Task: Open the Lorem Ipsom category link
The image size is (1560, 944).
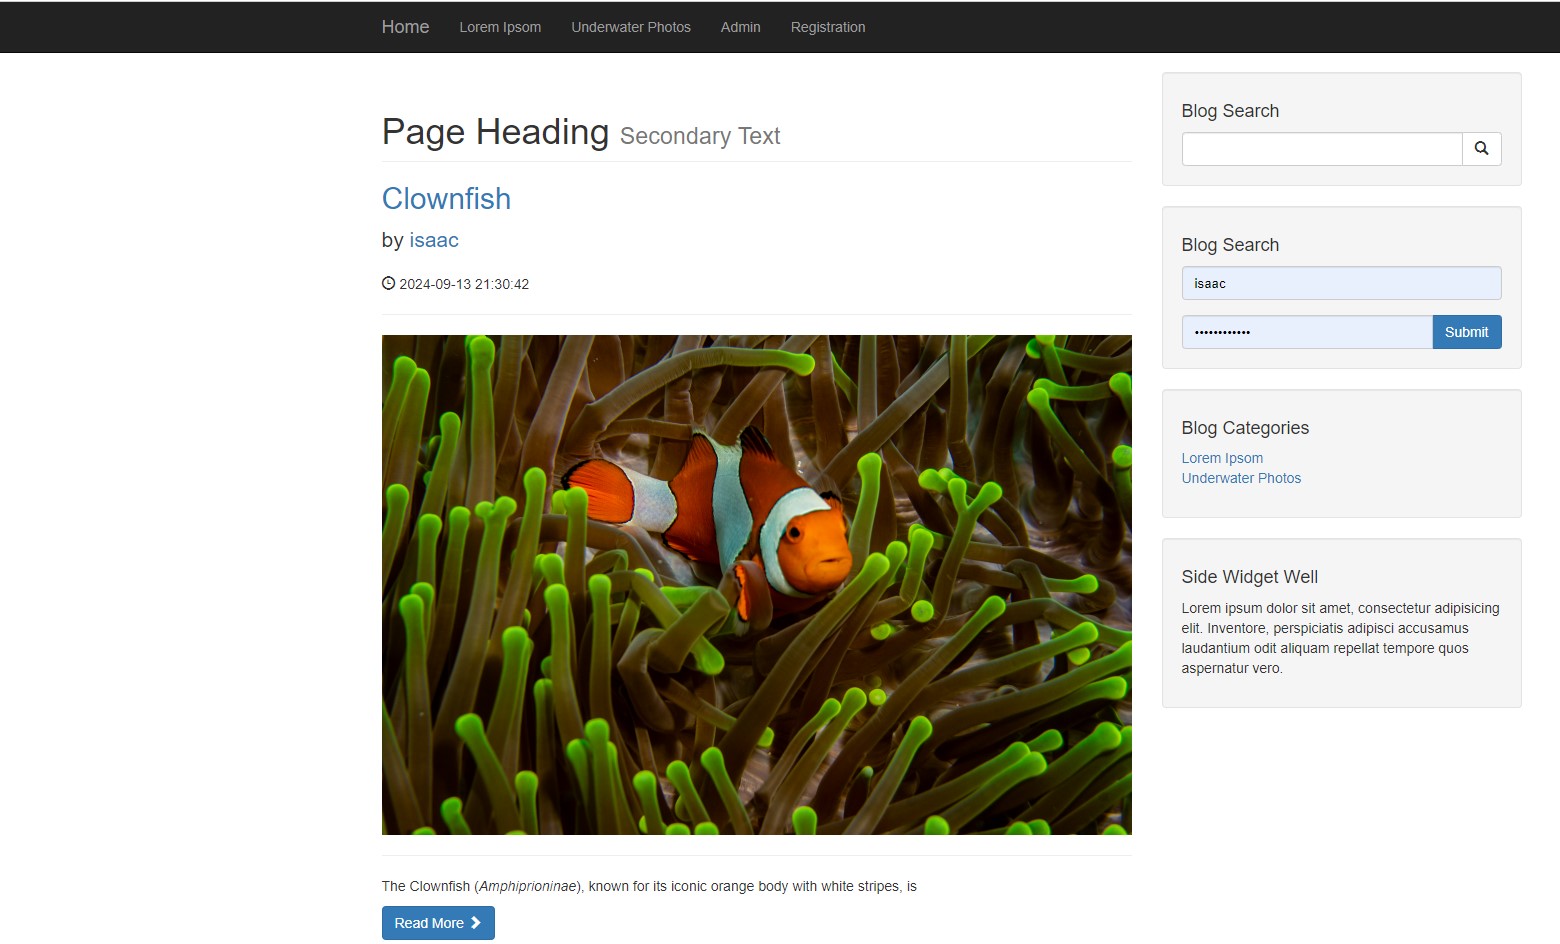Action: 1222,457
